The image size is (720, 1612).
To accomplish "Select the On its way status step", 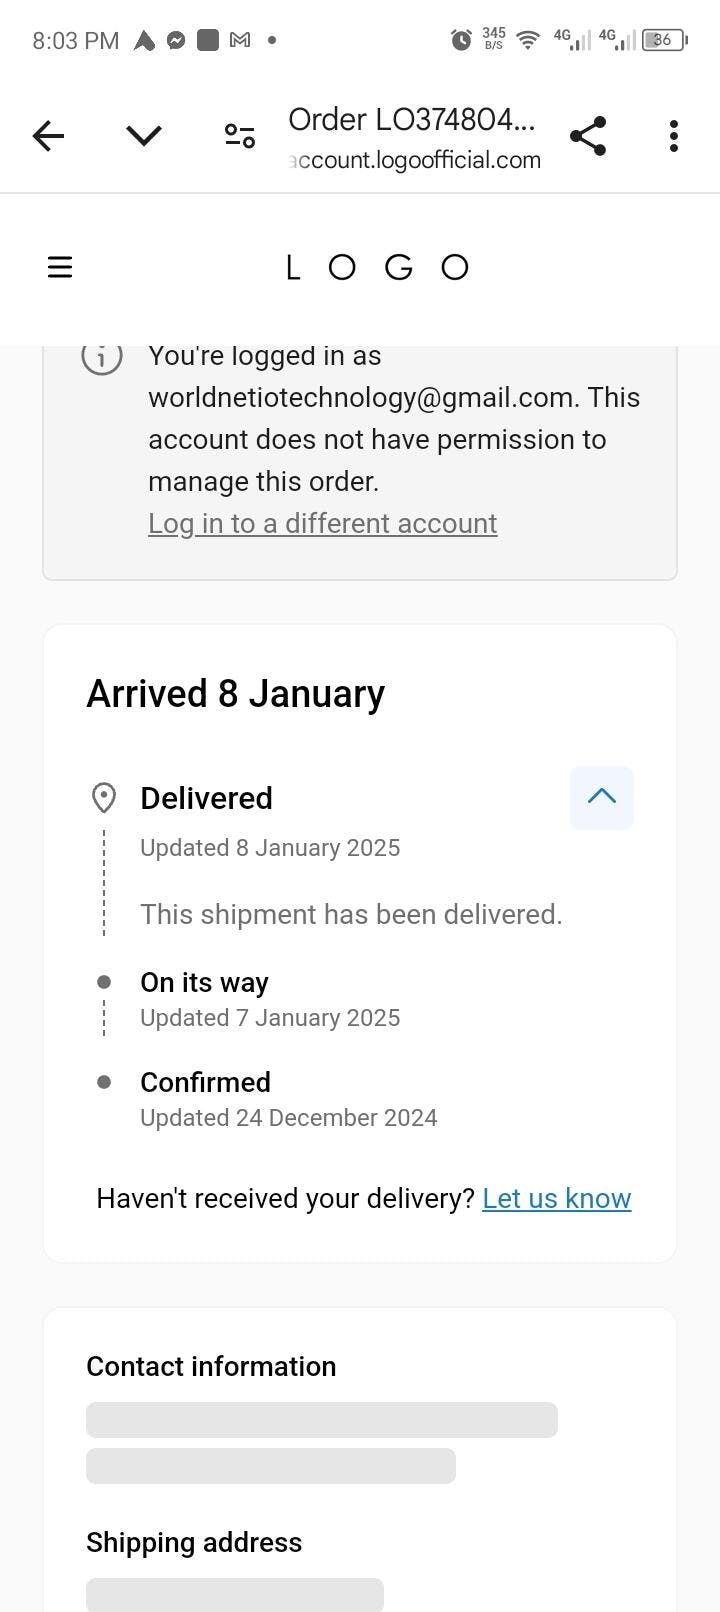I will [x=204, y=983].
